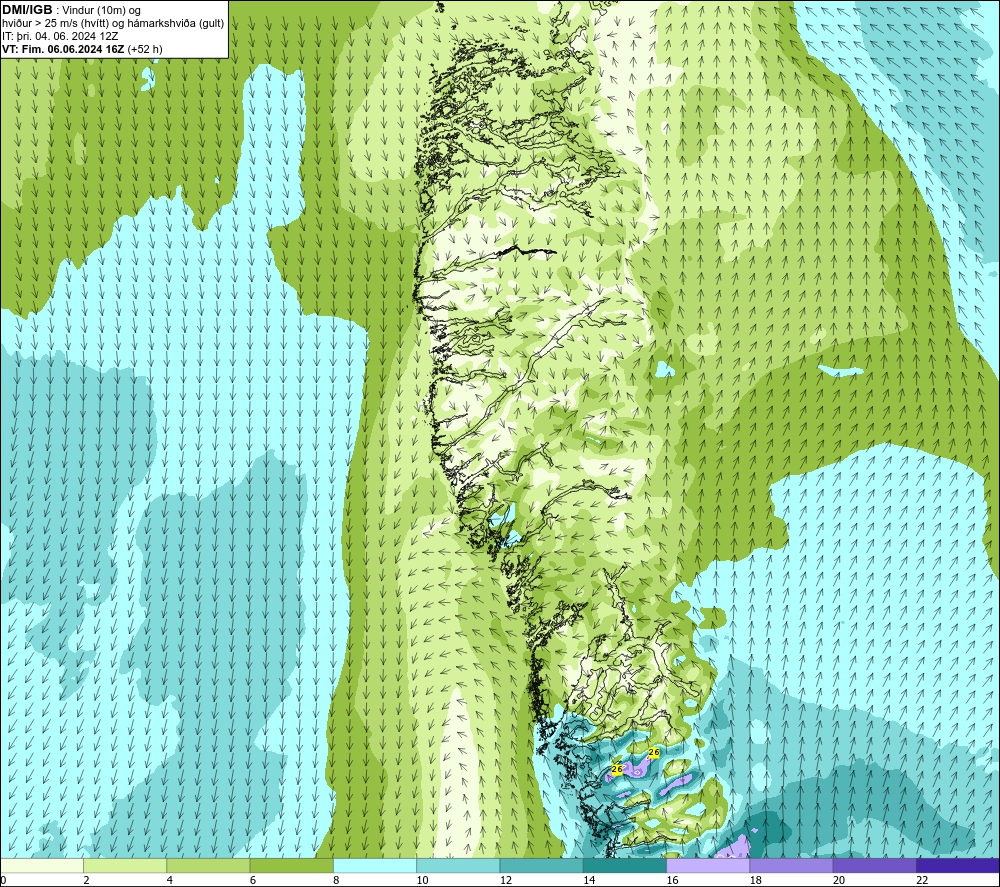Click the legend number 6
Image resolution: width=1000 pixels, height=887 pixels.
coord(253,880)
